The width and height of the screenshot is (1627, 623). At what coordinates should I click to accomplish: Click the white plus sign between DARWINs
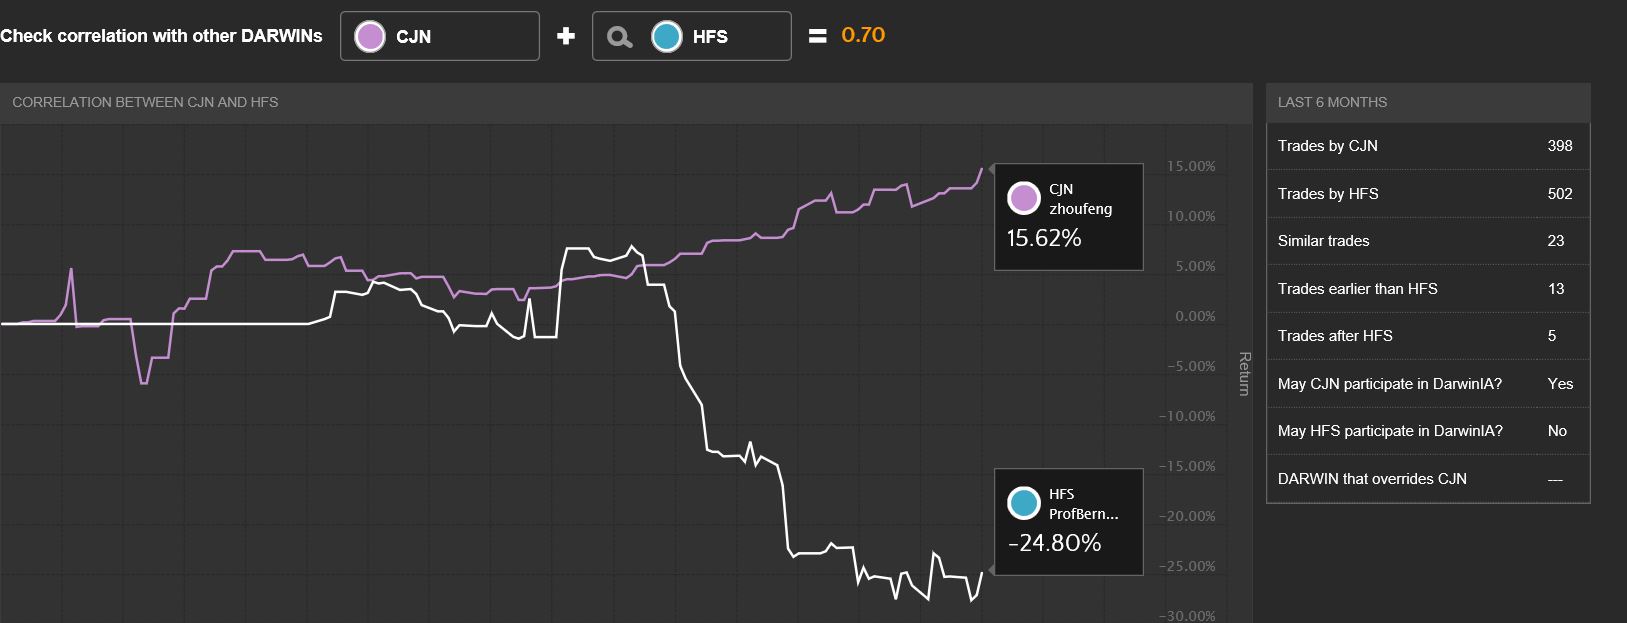tap(566, 36)
